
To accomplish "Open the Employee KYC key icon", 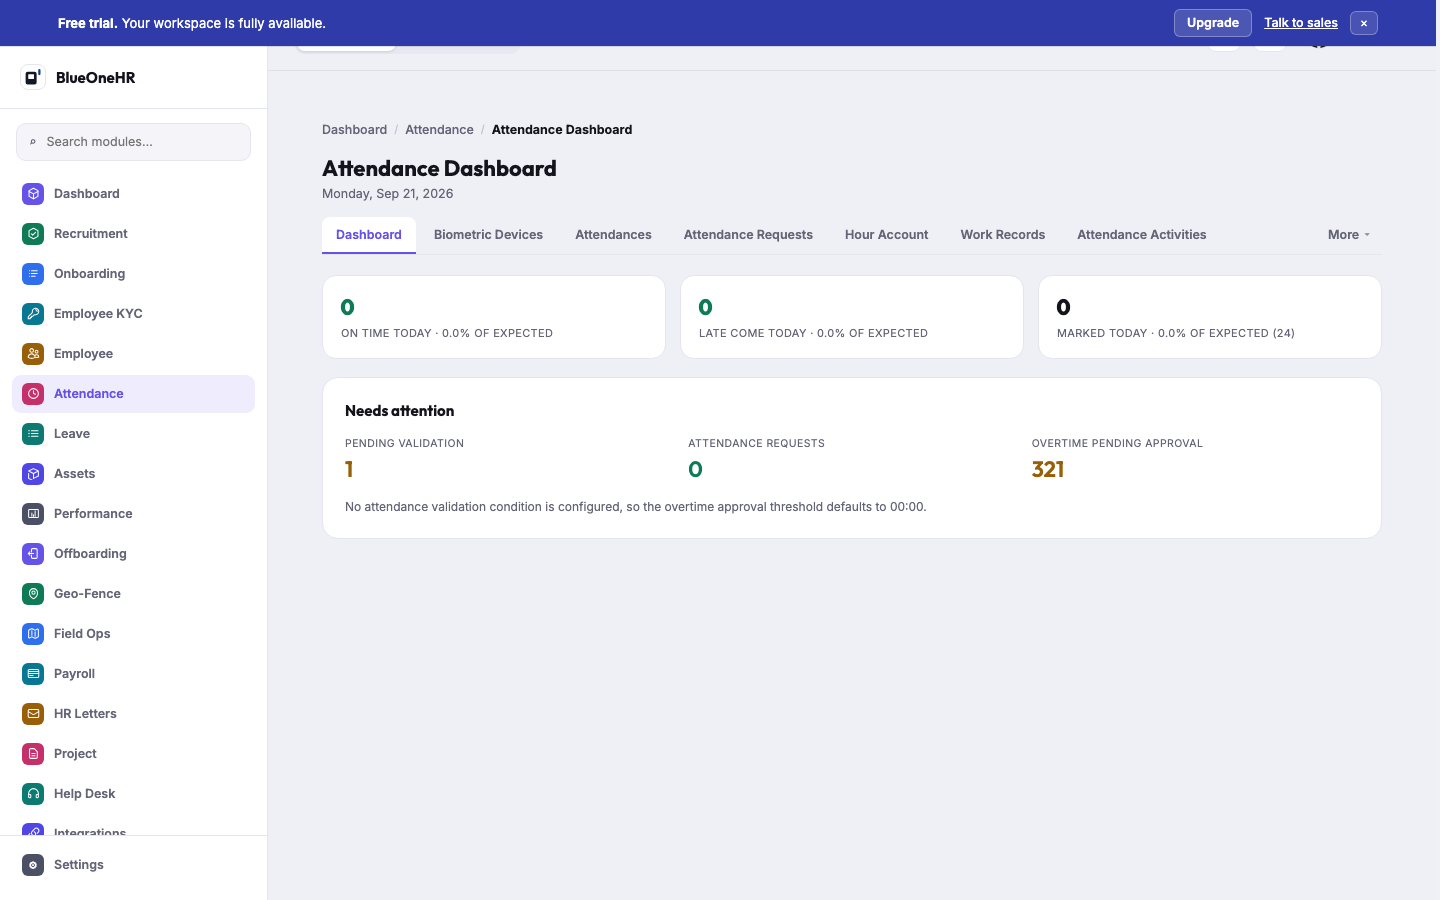I will pyautogui.click(x=33, y=314).
